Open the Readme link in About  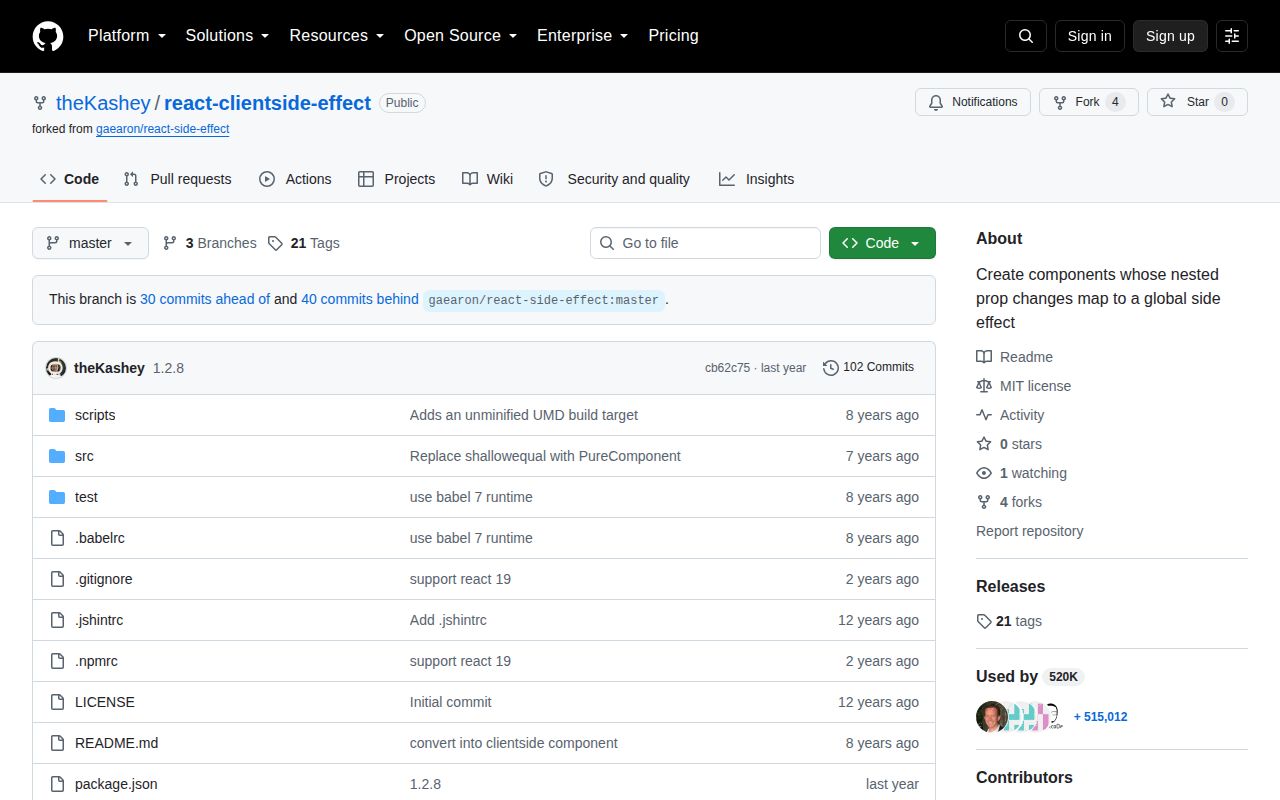[x=1014, y=357]
